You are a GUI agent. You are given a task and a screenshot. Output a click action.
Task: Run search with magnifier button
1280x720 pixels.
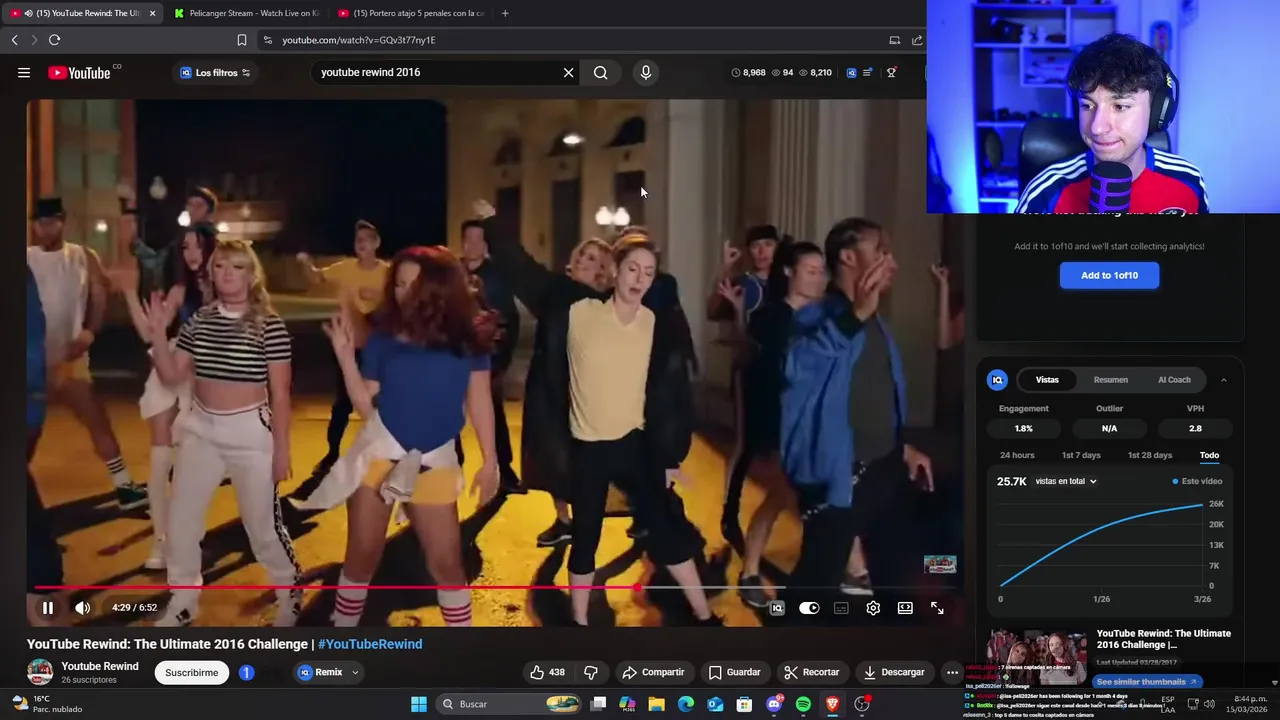coord(600,72)
